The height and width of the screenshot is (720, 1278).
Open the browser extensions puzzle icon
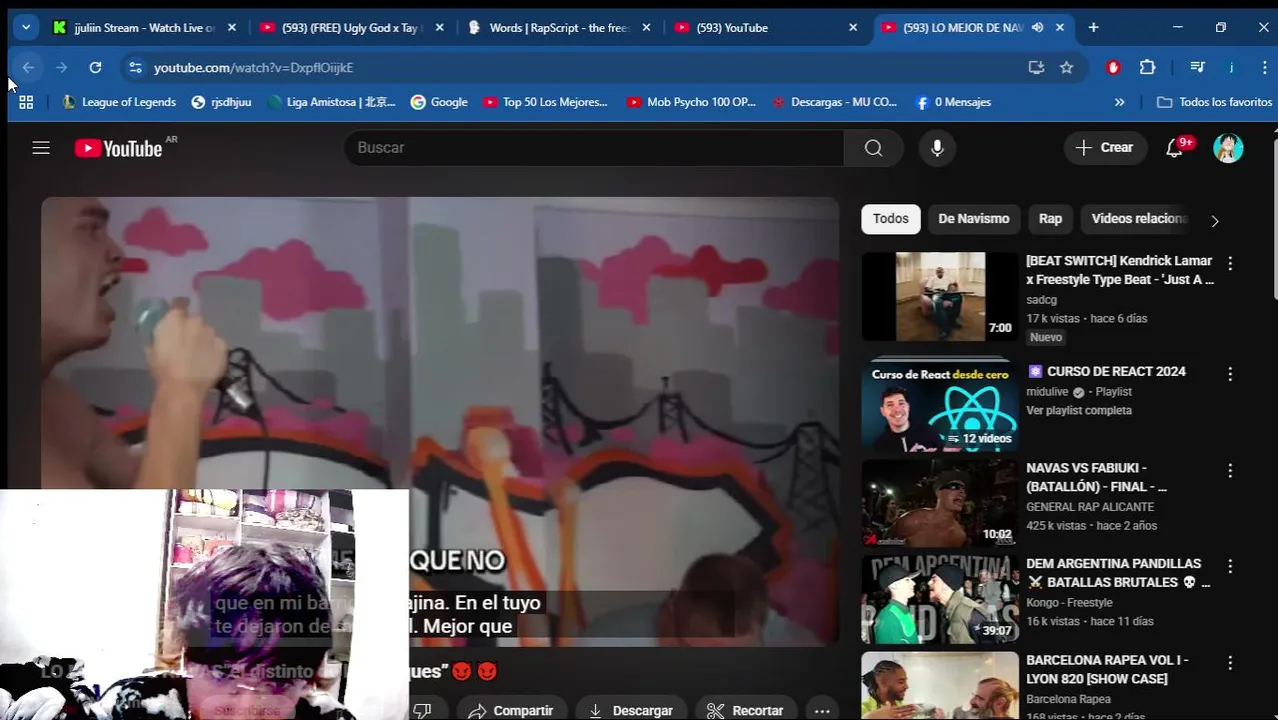coord(1147,67)
